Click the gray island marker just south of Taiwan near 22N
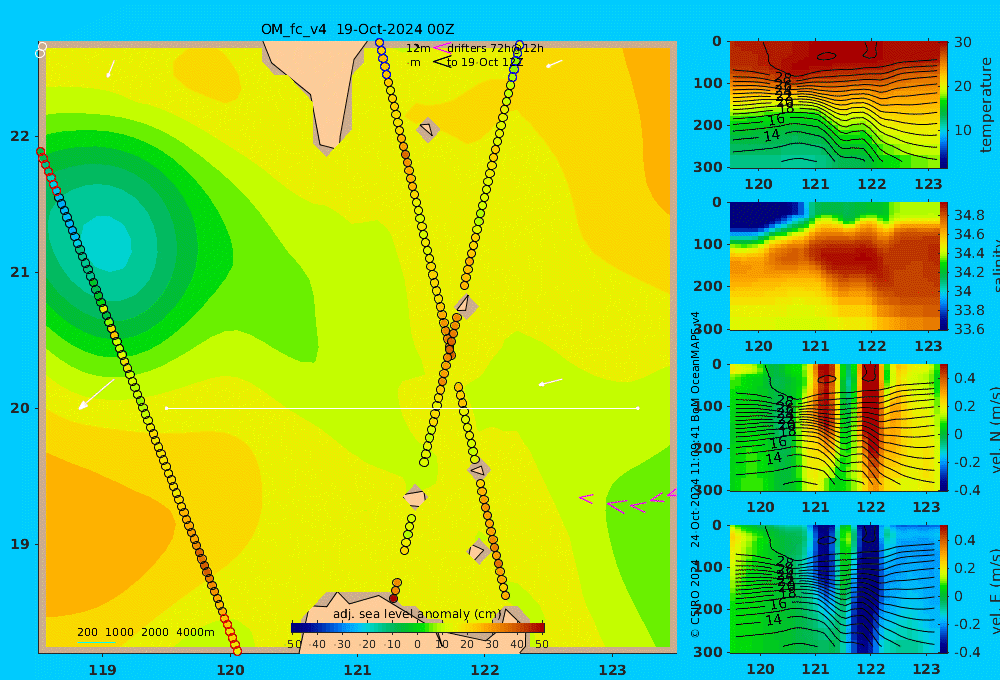1000x680 pixels. click(427, 129)
